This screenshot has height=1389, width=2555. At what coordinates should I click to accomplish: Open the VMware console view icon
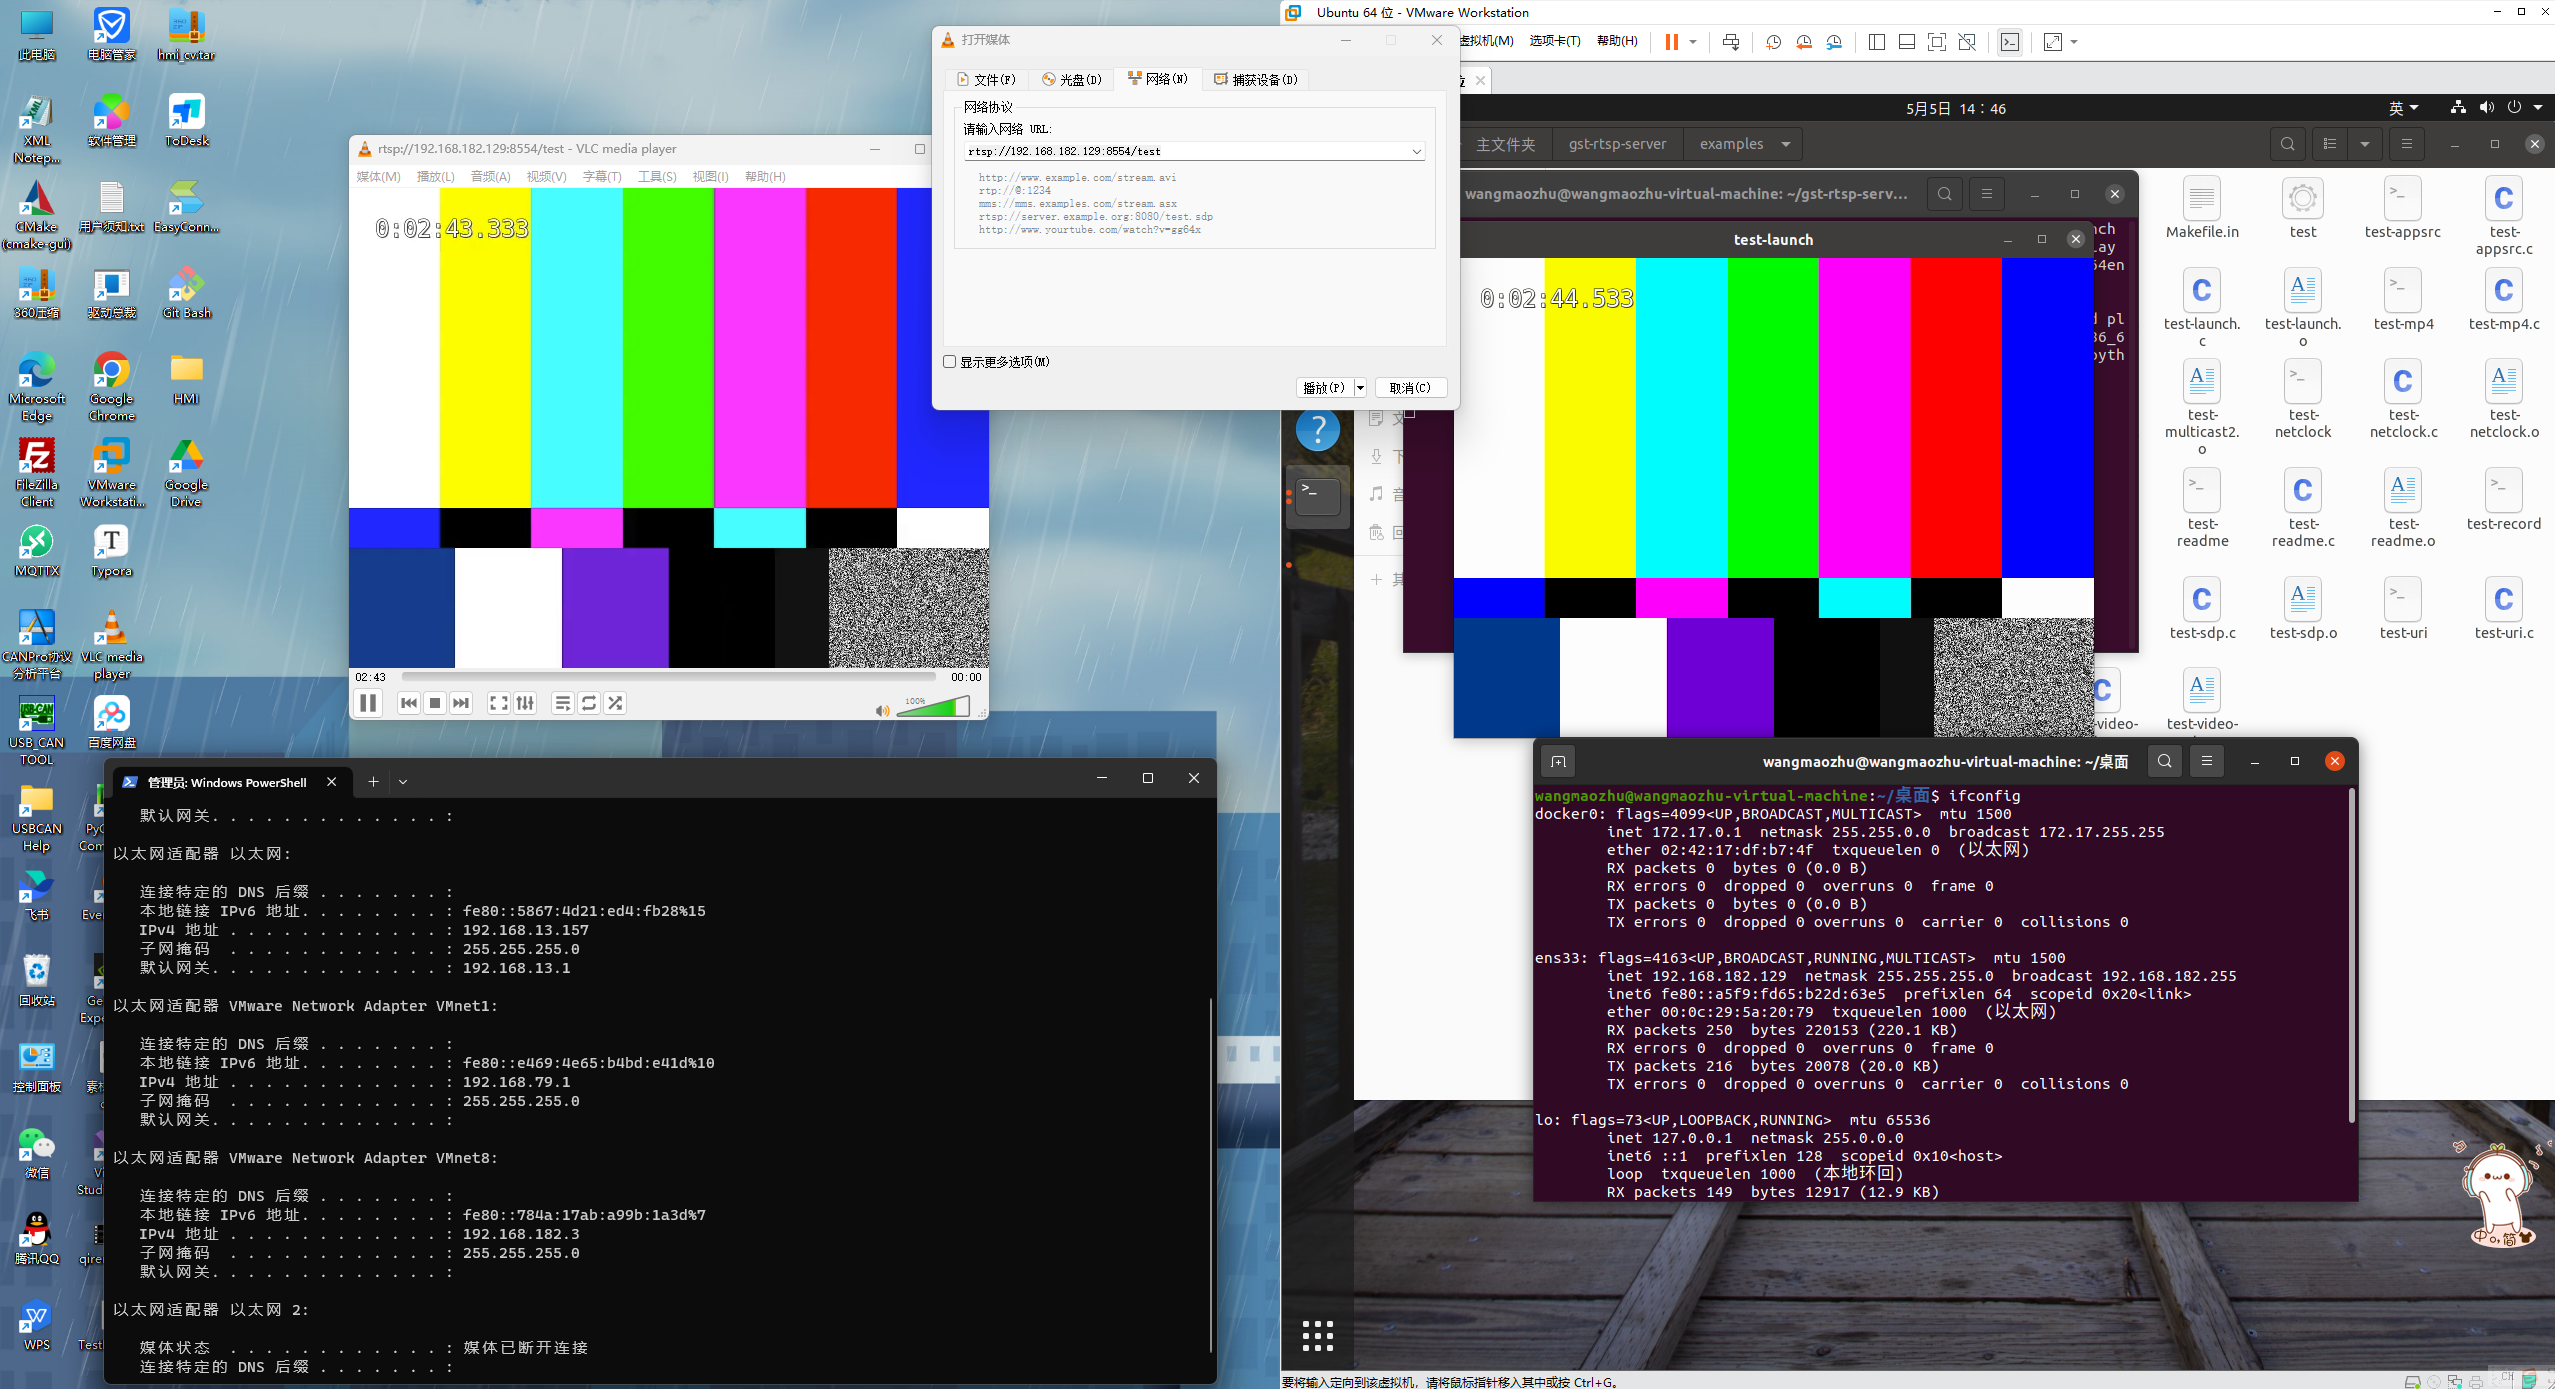click(2009, 42)
